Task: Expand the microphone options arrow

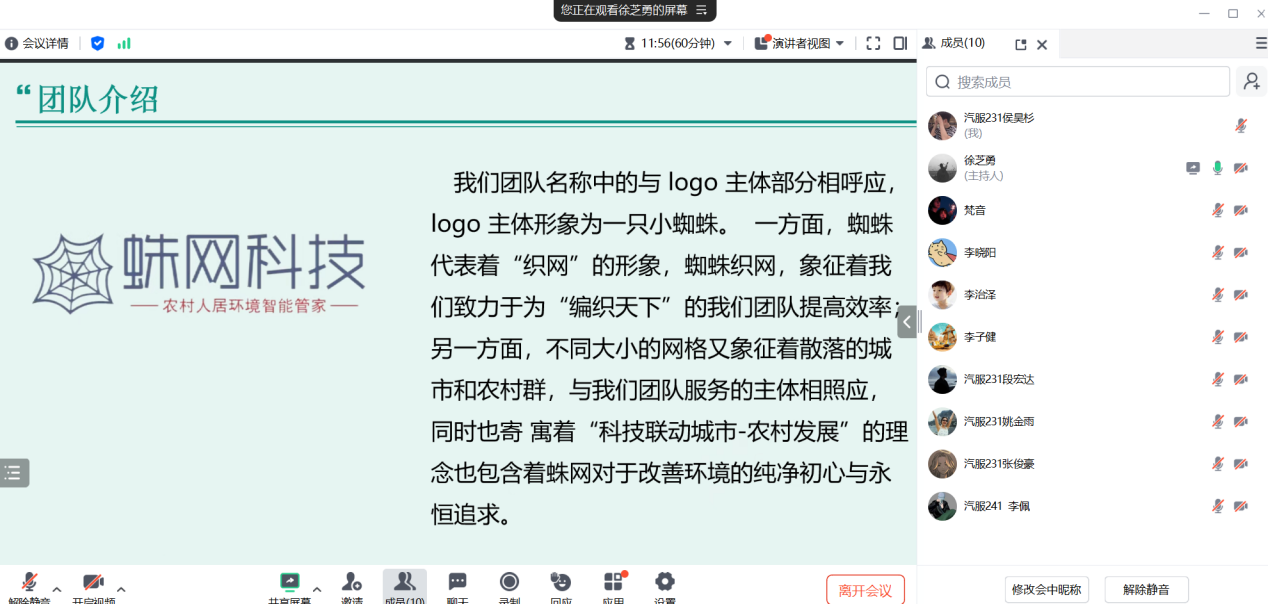Action: click(x=57, y=589)
